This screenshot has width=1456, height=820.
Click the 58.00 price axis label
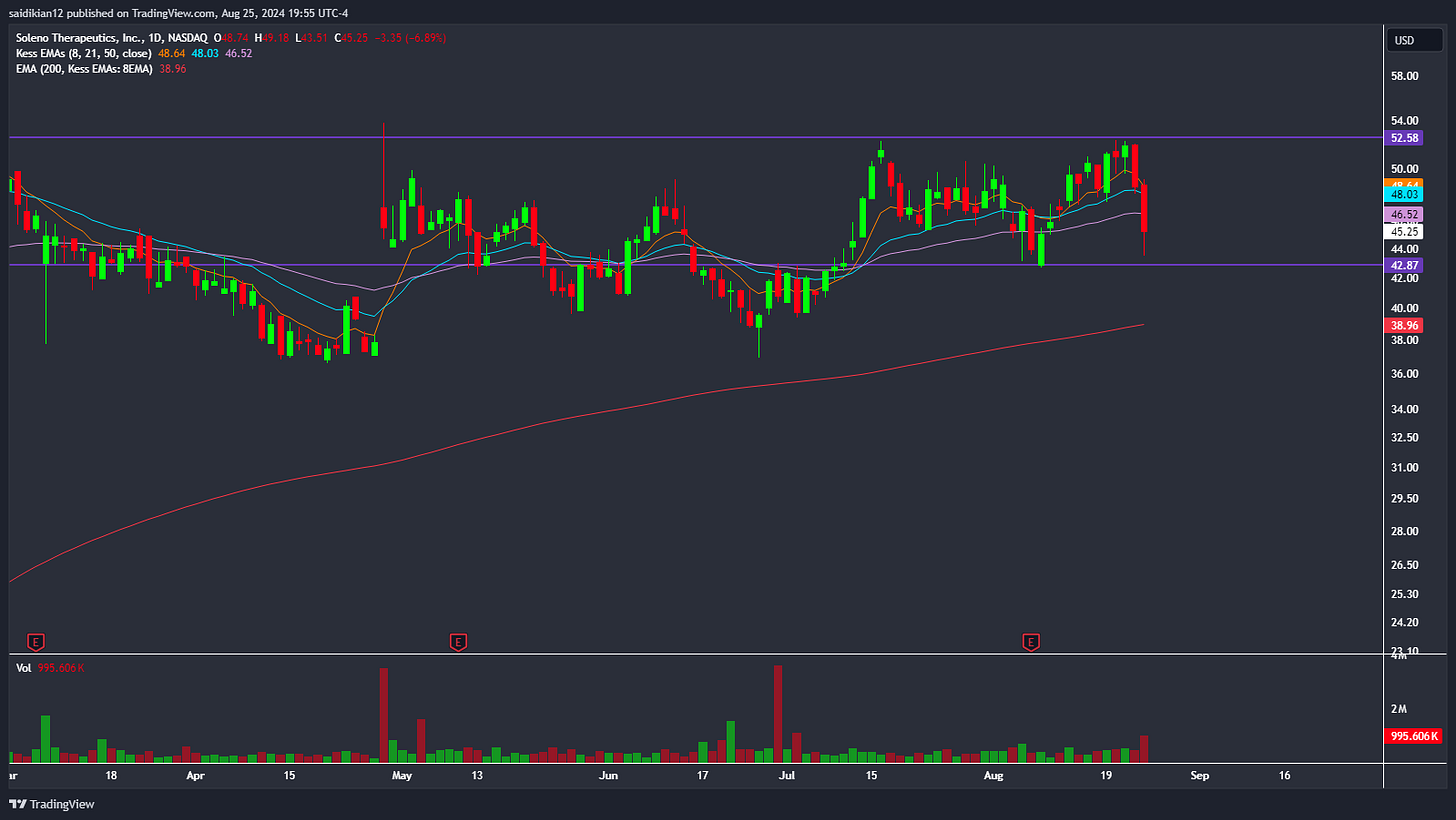pyautogui.click(x=1405, y=76)
